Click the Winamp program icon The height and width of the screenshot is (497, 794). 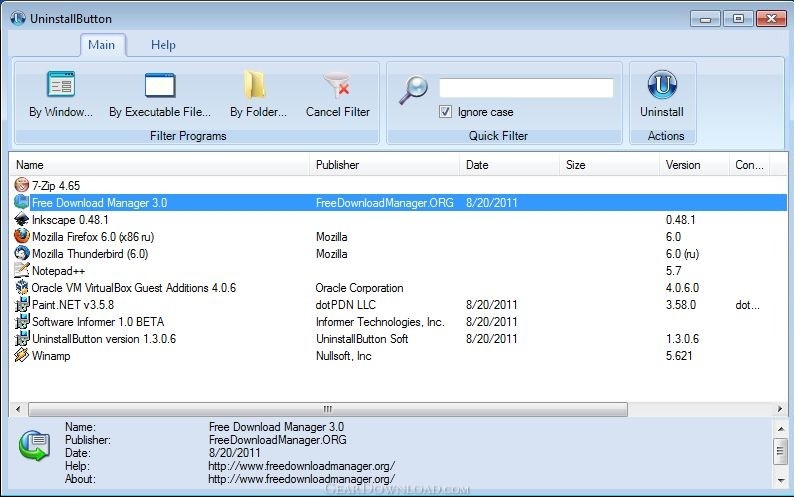(22, 355)
